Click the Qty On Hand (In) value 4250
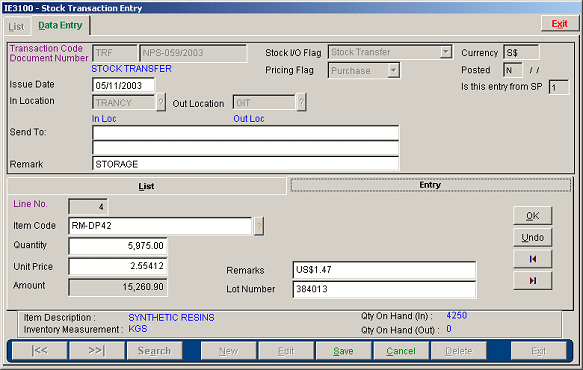The image size is (583, 370). (x=457, y=316)
